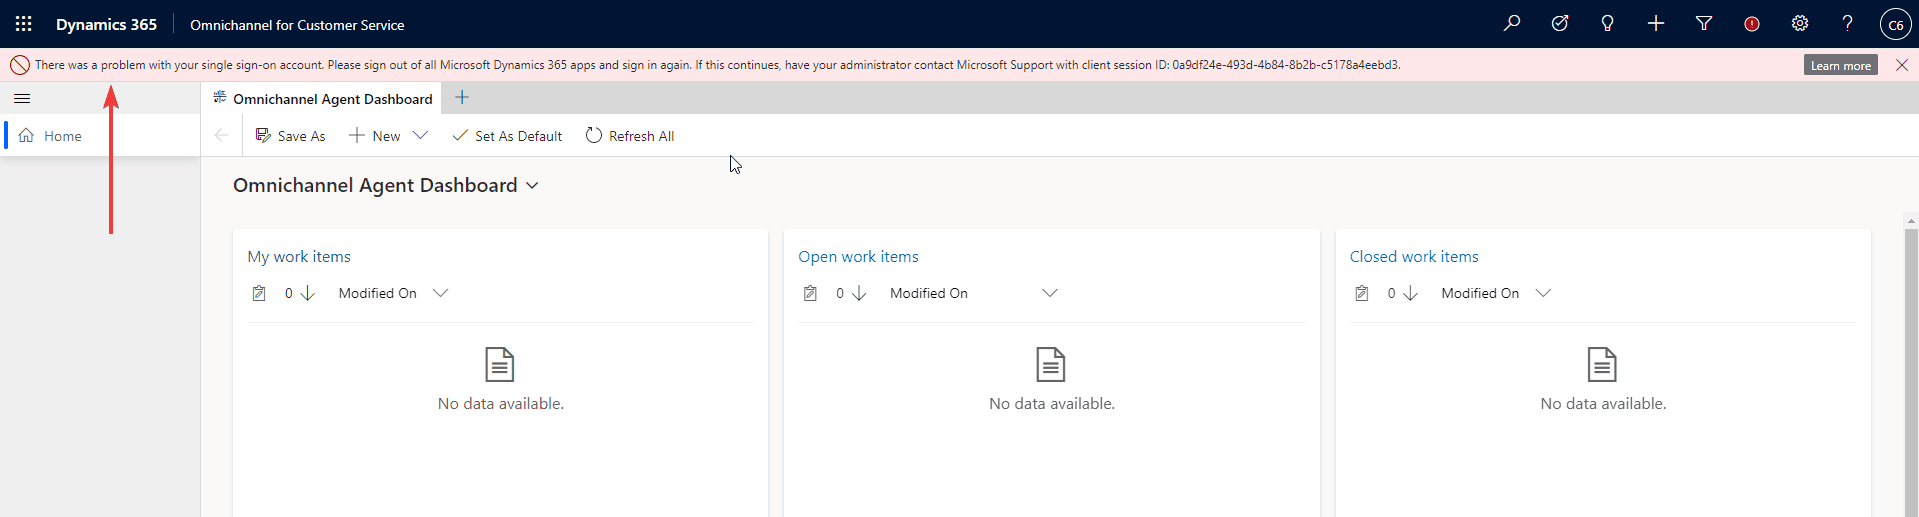Click the red presence status icon
Image resolution: width=1919 pixels, height=517 pixels.
pyautogui.click(x=1752, y=24)
